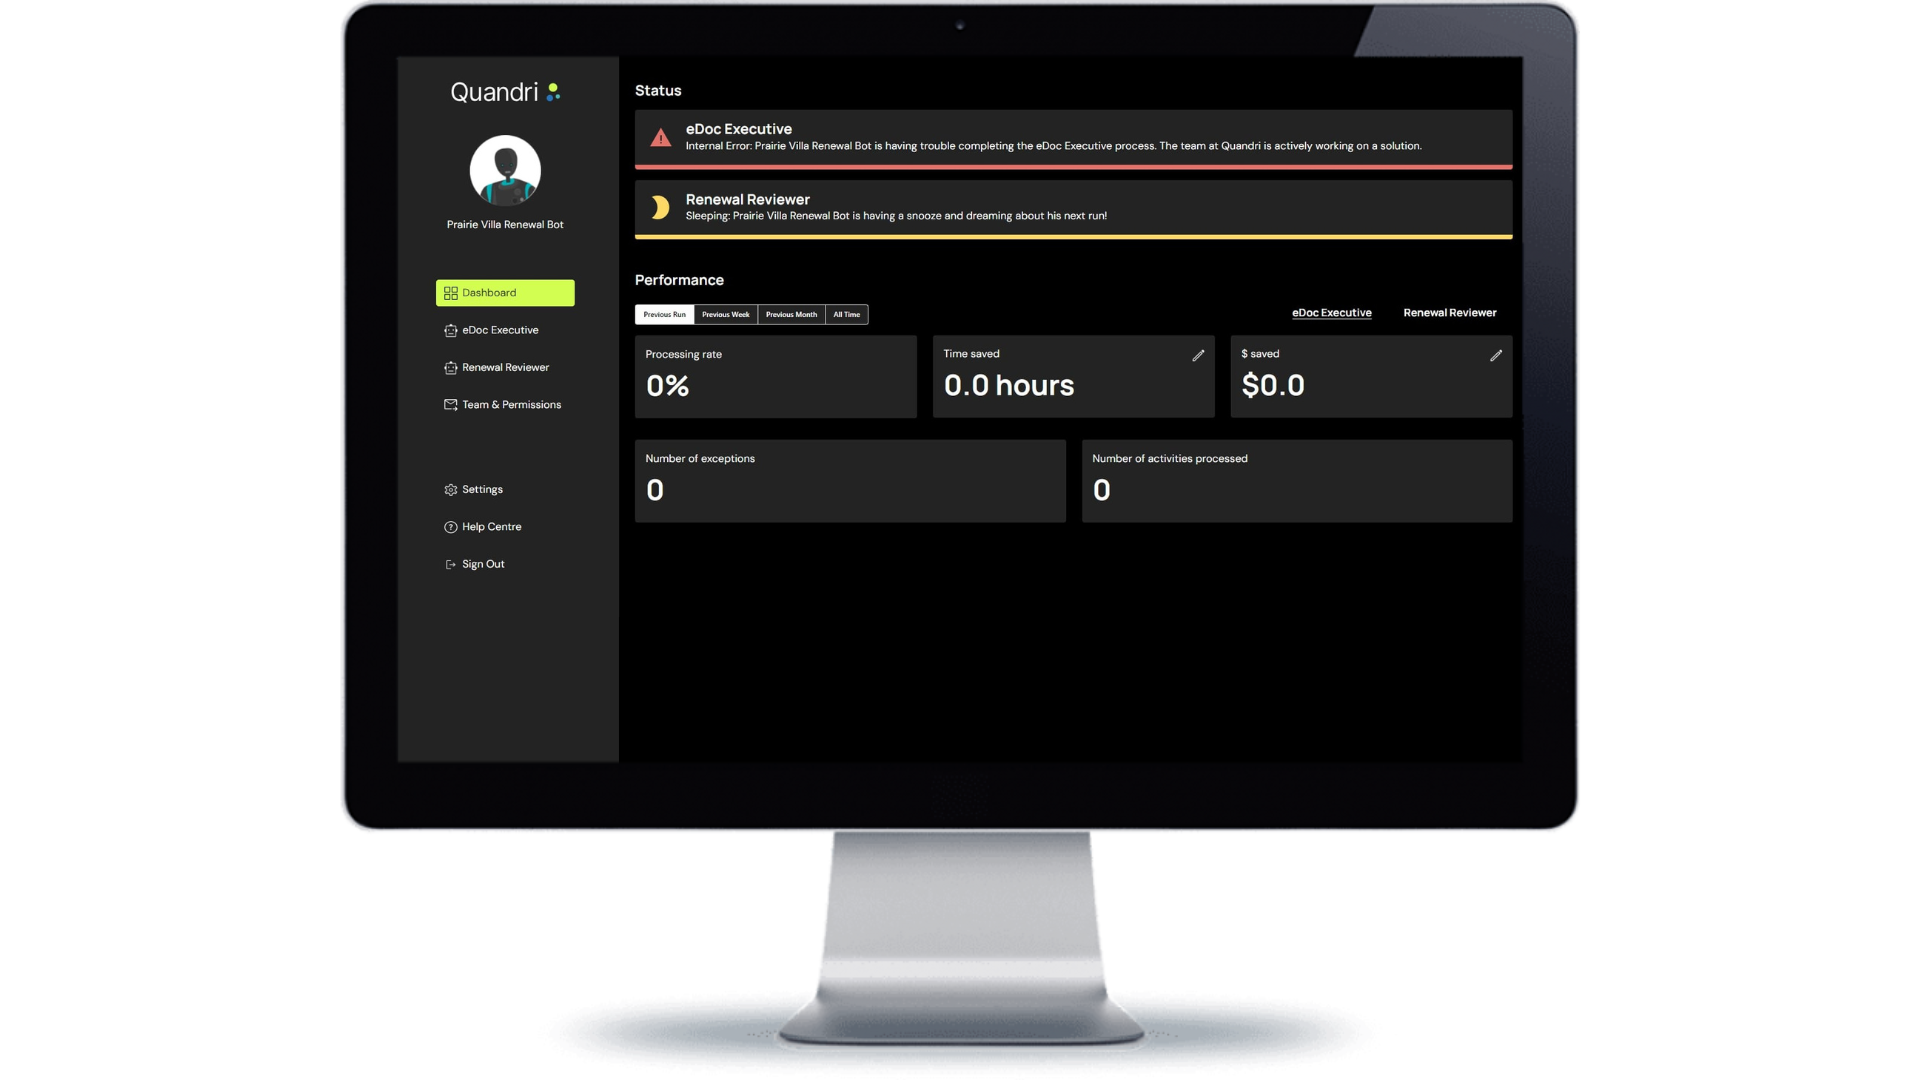Select the All Time filter
This screenshot has width=1920, height=1080.
pyautogui.click(x=846, y=314)
